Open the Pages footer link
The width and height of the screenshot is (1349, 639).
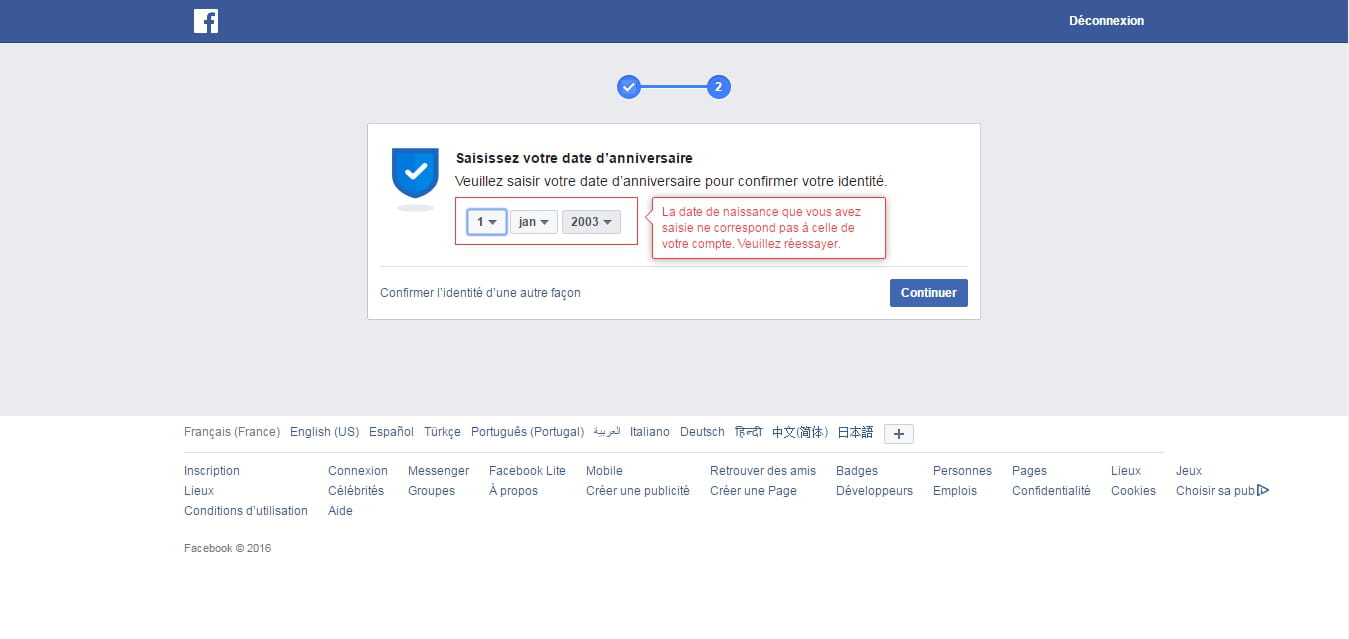(1029, 471)
